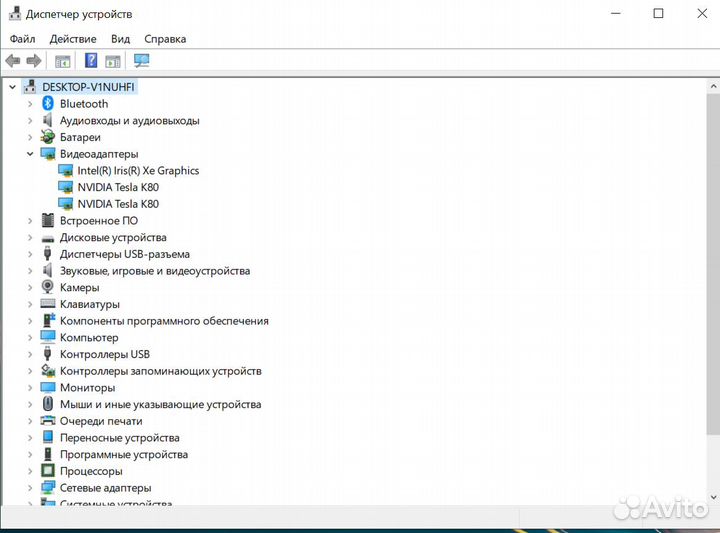Collapse the Видеоадаптеры category
This screenshot has width=720, height=533.
point(30,154)
